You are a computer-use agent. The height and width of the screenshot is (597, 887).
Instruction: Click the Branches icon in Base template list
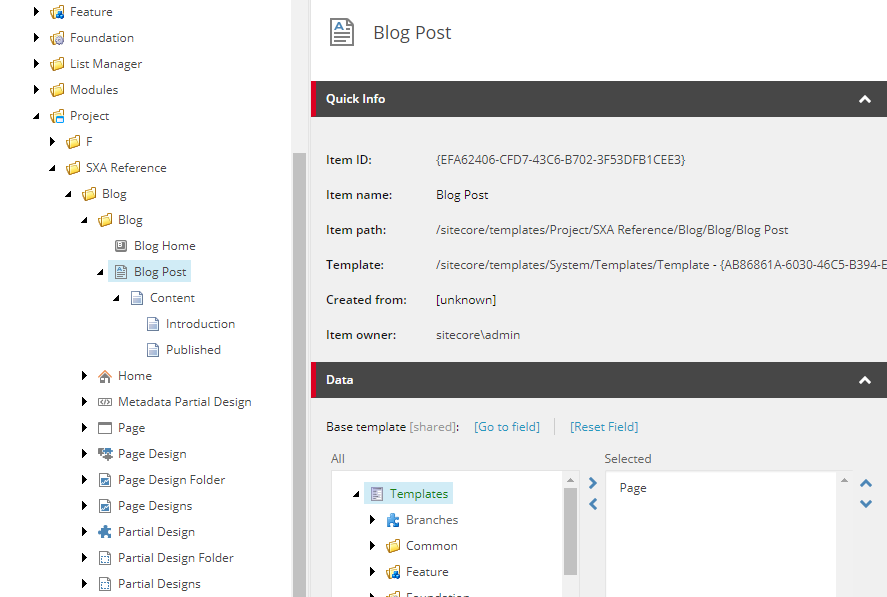point(393,520)
